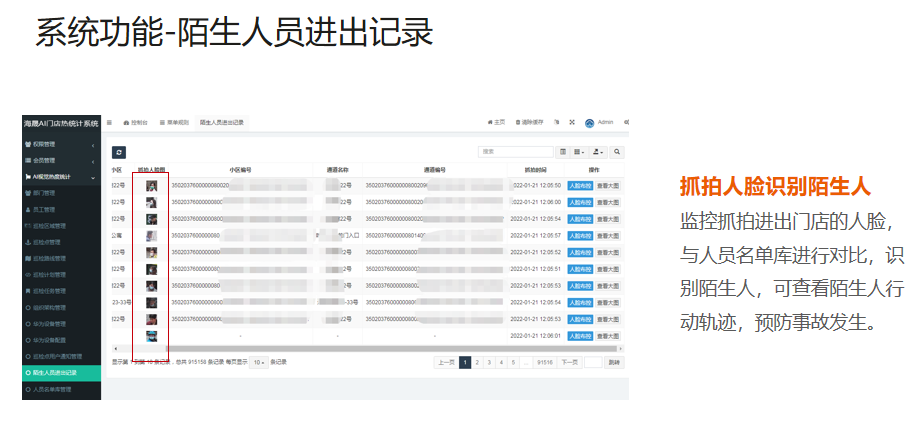Viewport: 913px width, 441px height.
Task: Click the hamburger menu icon in top bar
Action: coord(109,122)
